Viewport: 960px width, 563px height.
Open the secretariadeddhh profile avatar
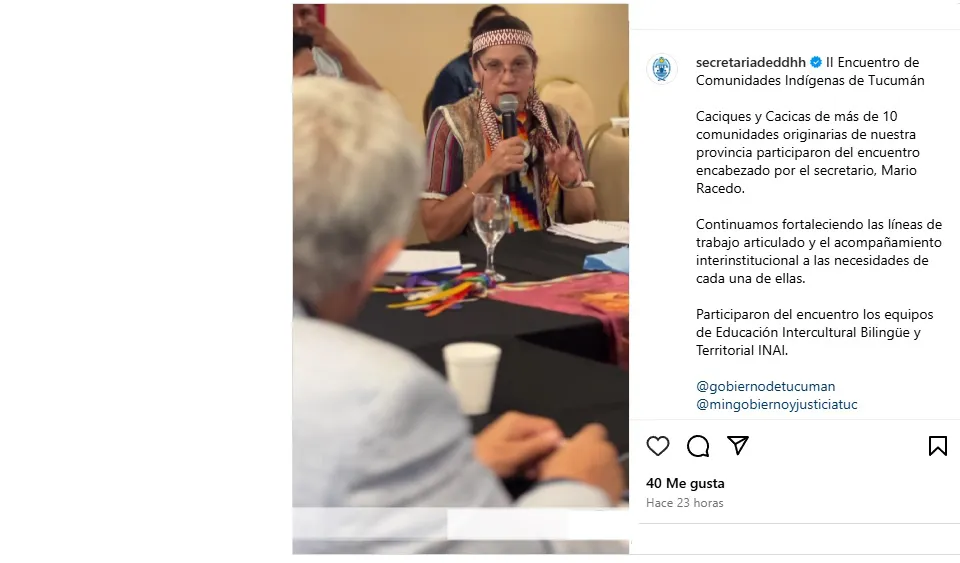(662, 69)
